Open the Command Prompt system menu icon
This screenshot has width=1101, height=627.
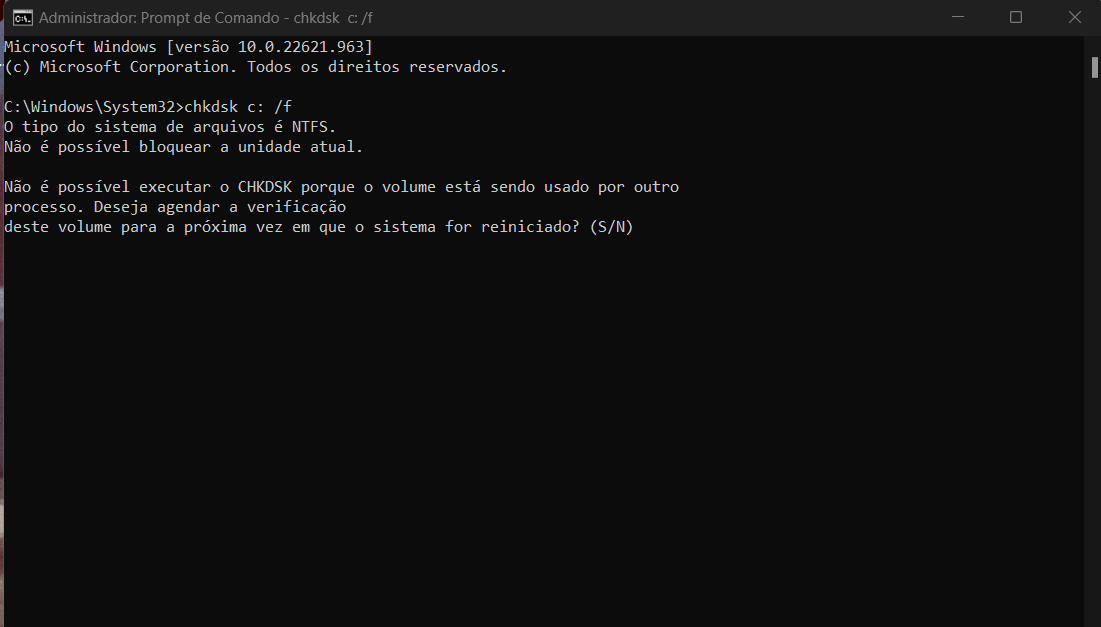pos(22,18)
